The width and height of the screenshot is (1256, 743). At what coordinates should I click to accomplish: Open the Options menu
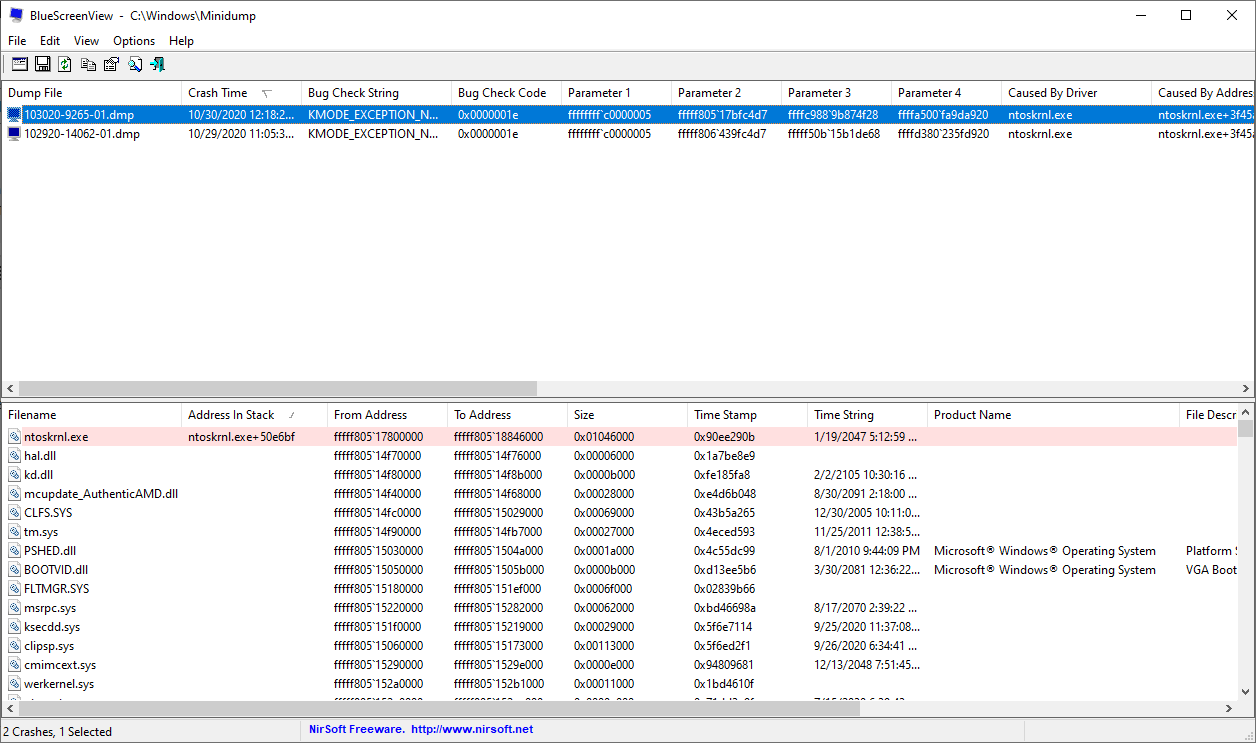134,41
